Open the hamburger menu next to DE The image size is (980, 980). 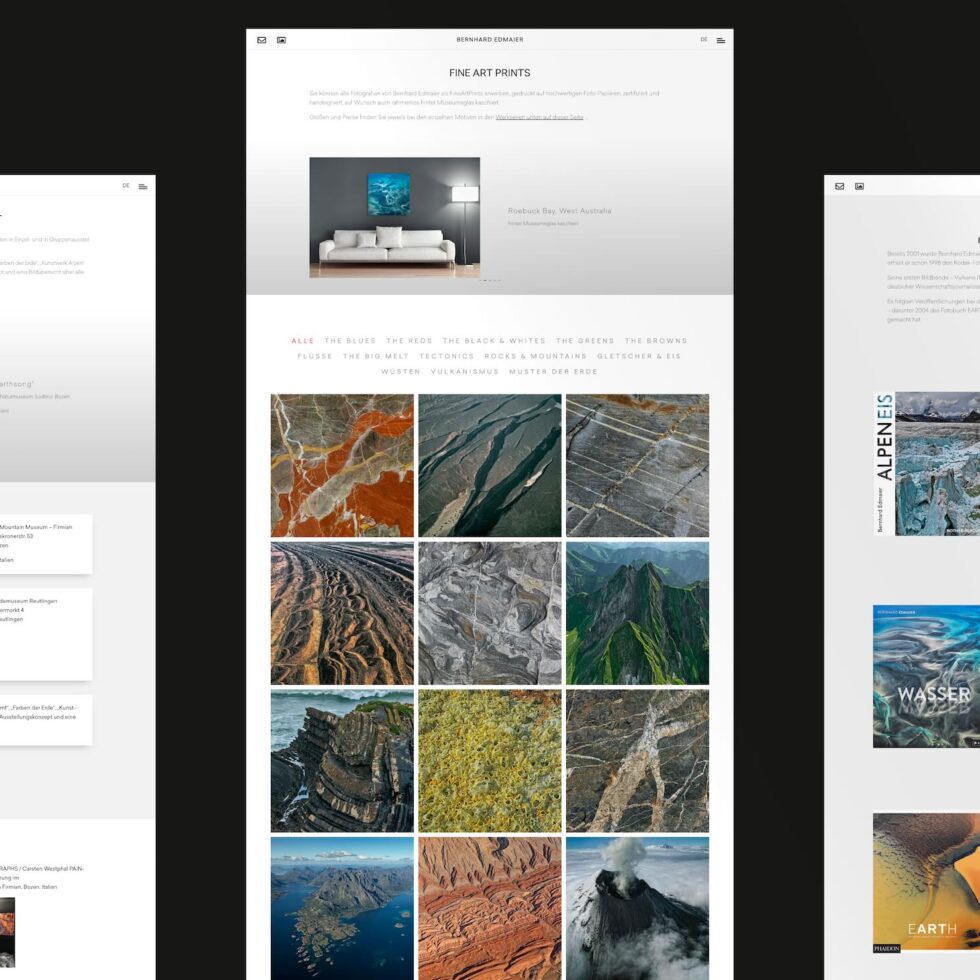click(720, 40)
